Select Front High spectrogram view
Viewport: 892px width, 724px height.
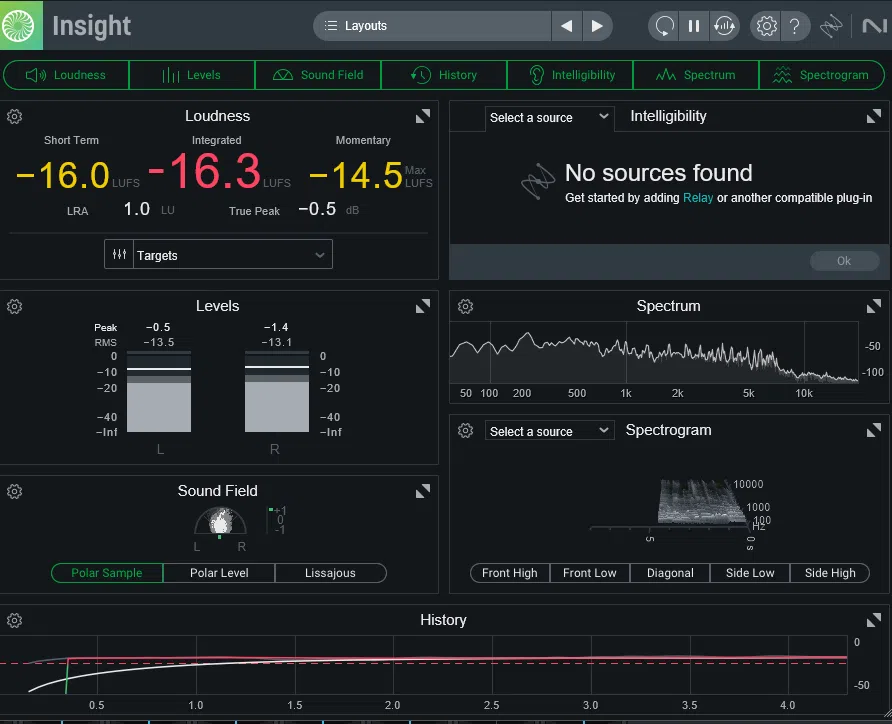(510, 573)
